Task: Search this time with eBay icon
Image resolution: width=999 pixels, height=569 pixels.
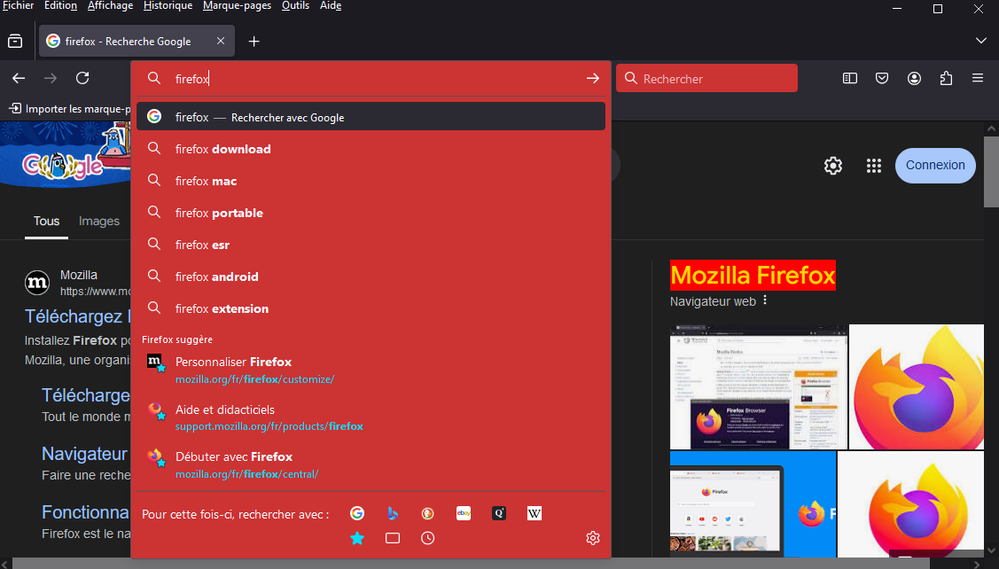Action: pos(463,513)
